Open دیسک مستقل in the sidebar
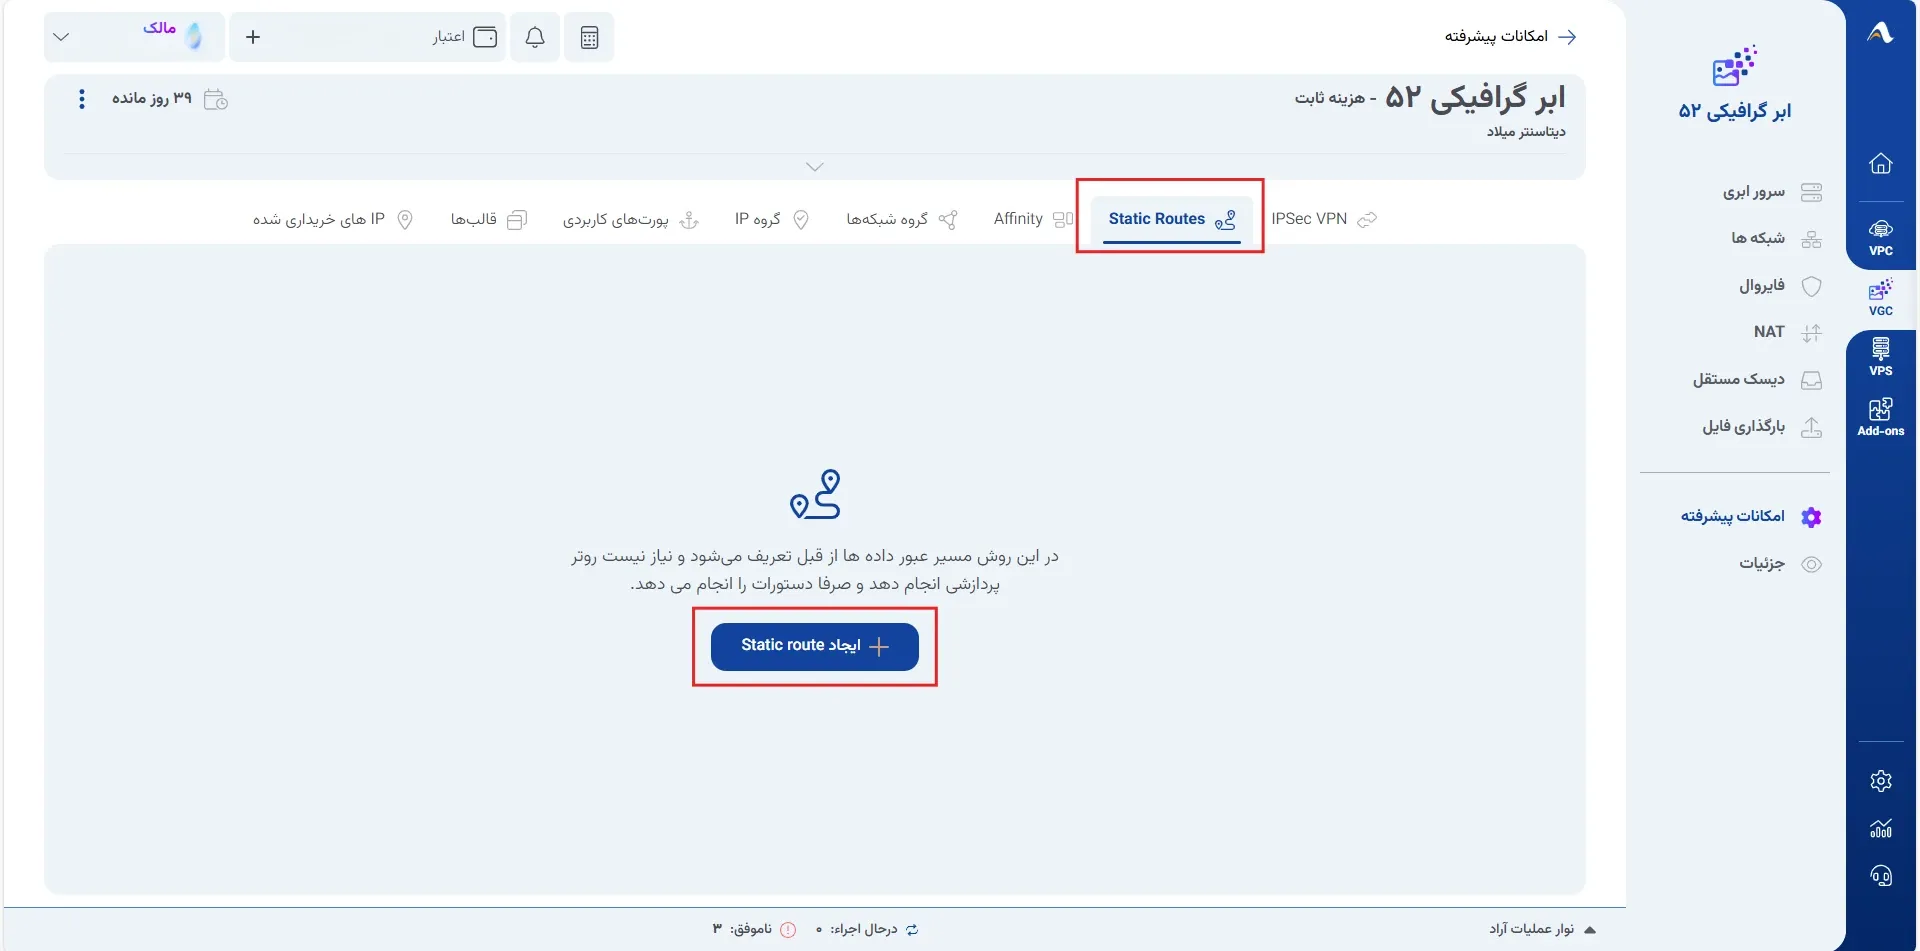This screenshot has width=1920, height=951. 1757,379
